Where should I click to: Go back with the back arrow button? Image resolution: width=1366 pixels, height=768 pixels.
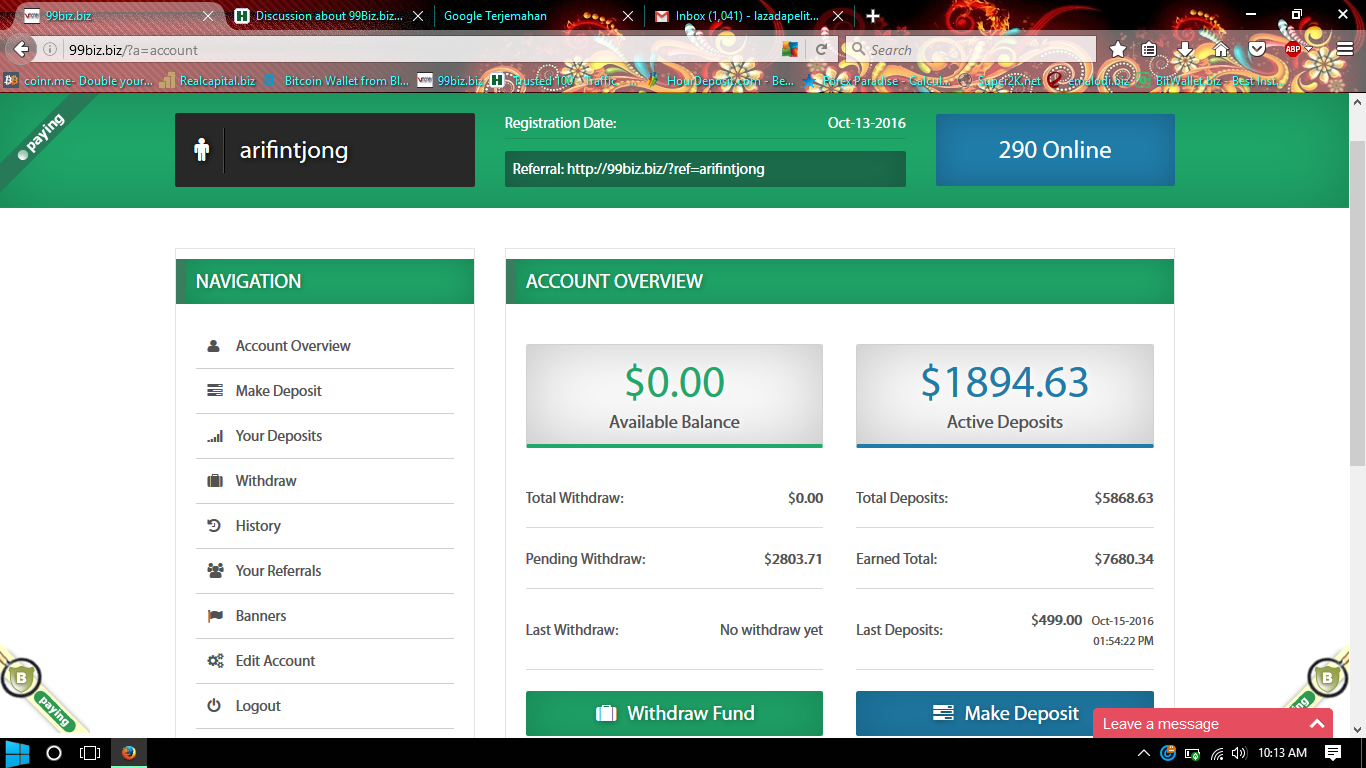21,49
